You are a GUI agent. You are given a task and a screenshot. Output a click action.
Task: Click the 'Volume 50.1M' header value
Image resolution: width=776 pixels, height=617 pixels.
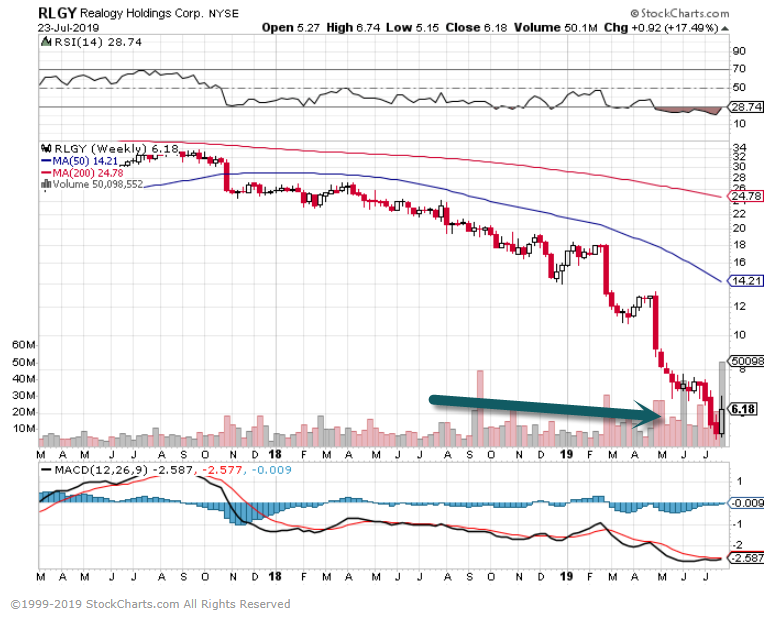click(555, 28)
